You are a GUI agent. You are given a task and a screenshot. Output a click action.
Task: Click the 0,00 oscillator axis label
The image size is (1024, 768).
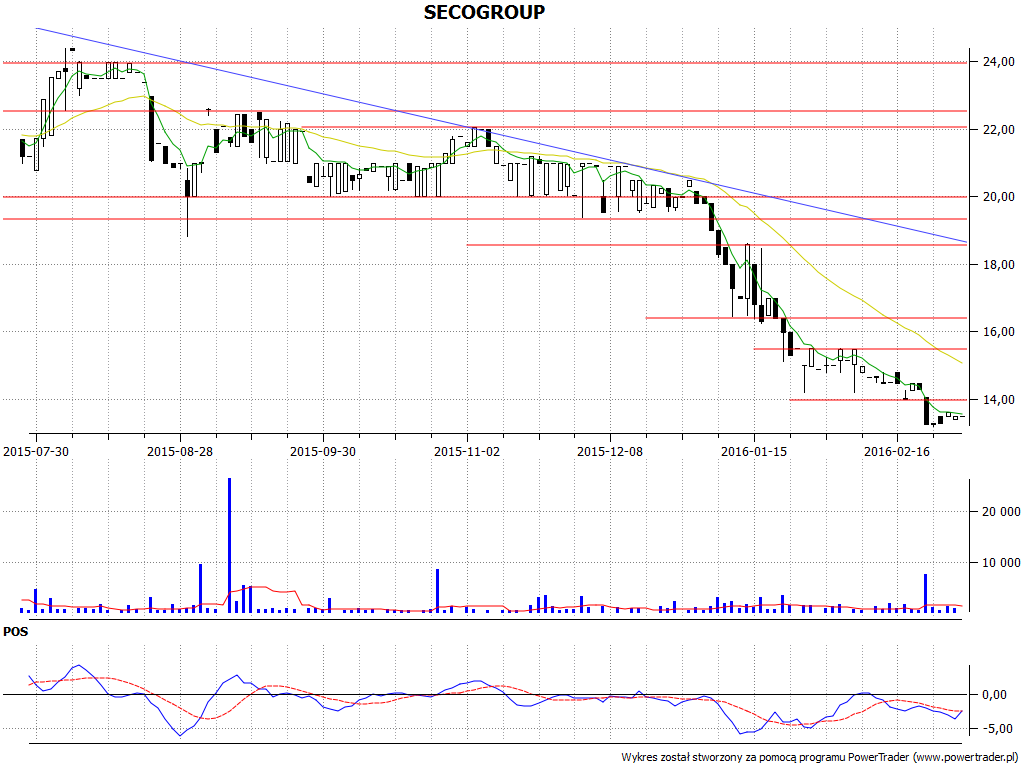(x=997, y=695)
